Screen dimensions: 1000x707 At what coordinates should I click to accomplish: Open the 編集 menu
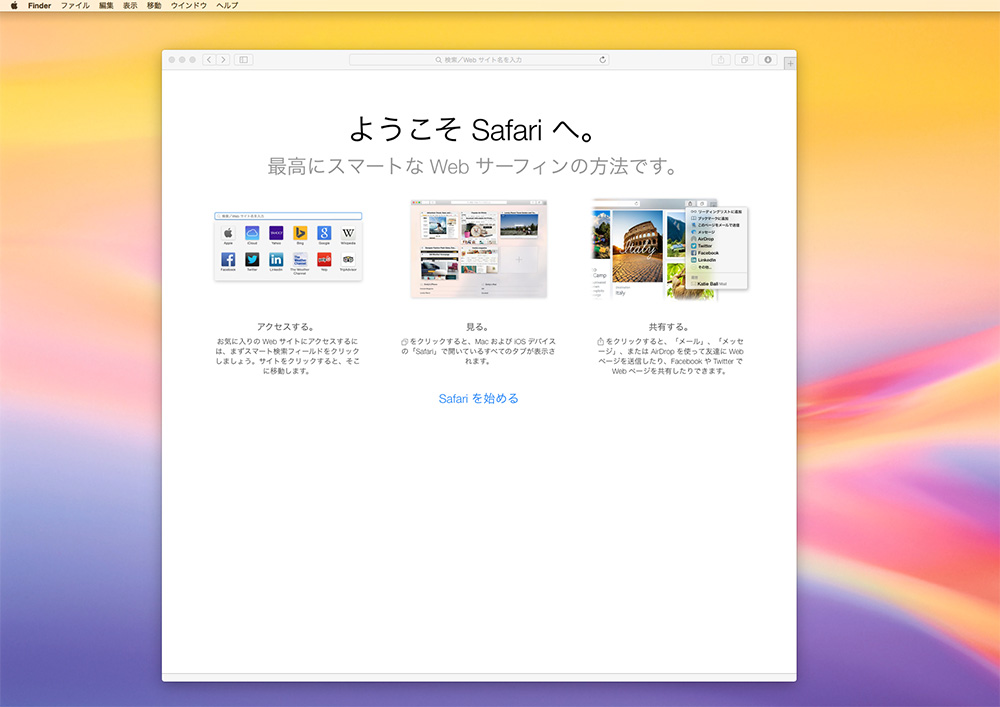pyautogui.click(x=106, y=5)
